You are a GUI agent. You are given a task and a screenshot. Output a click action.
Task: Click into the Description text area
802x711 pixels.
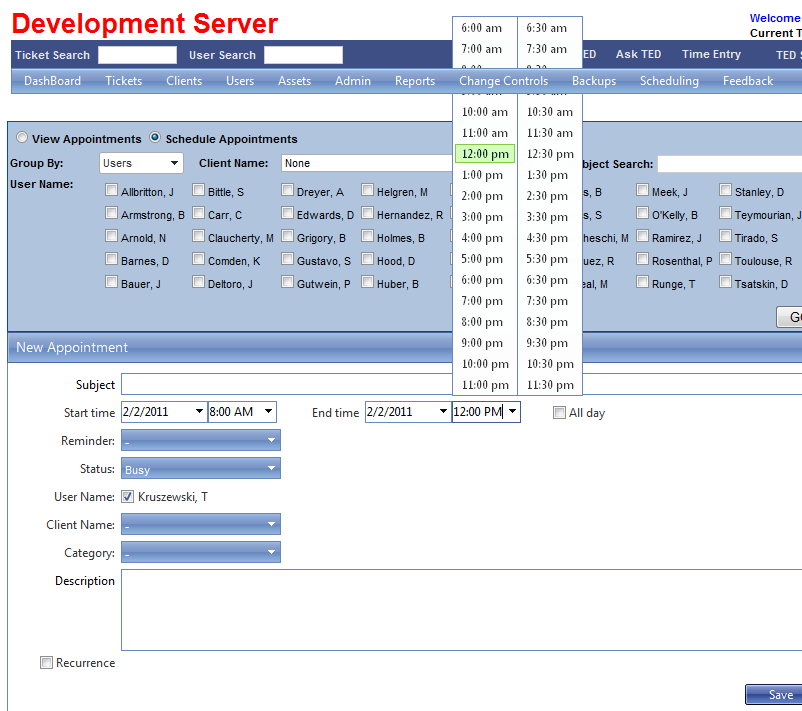461,610
